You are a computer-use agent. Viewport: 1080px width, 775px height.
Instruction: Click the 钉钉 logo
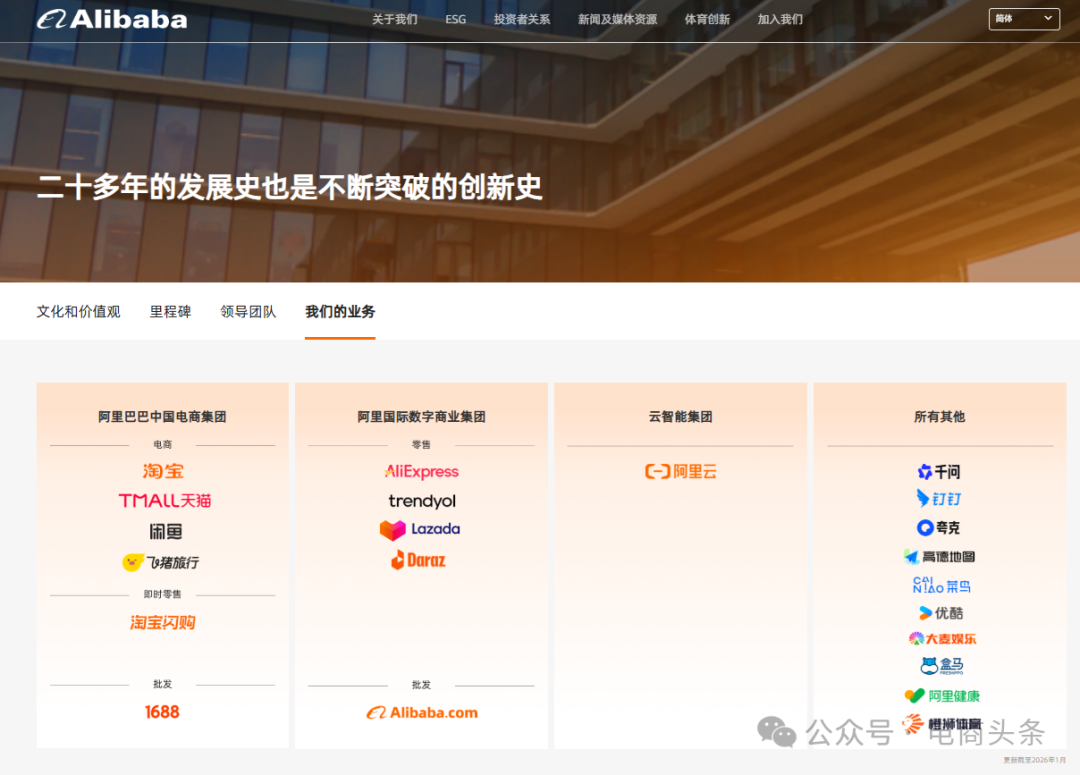(x=939, y=499)
